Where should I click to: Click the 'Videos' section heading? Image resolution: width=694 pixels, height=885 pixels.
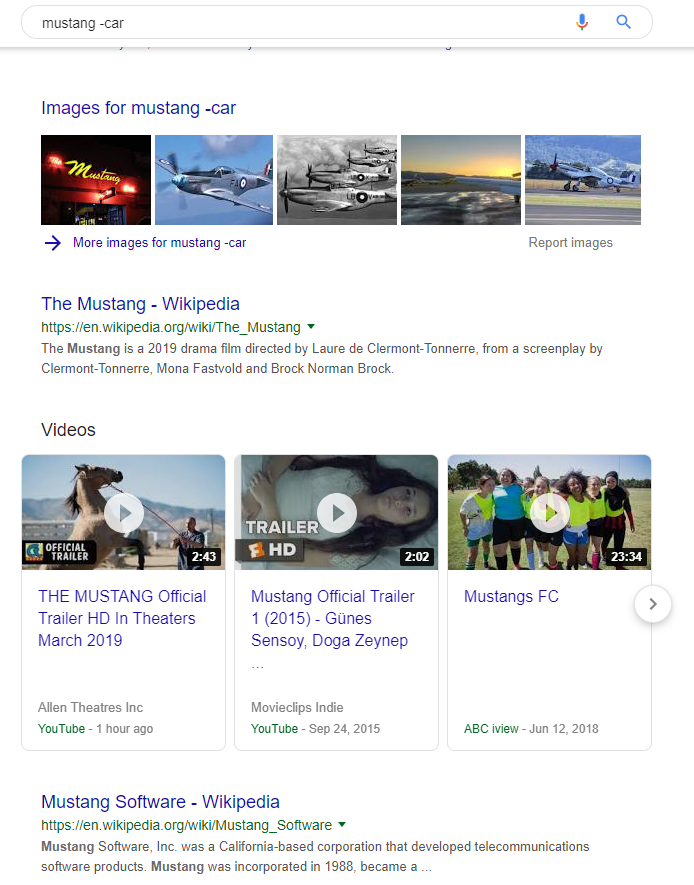point(68,430)
